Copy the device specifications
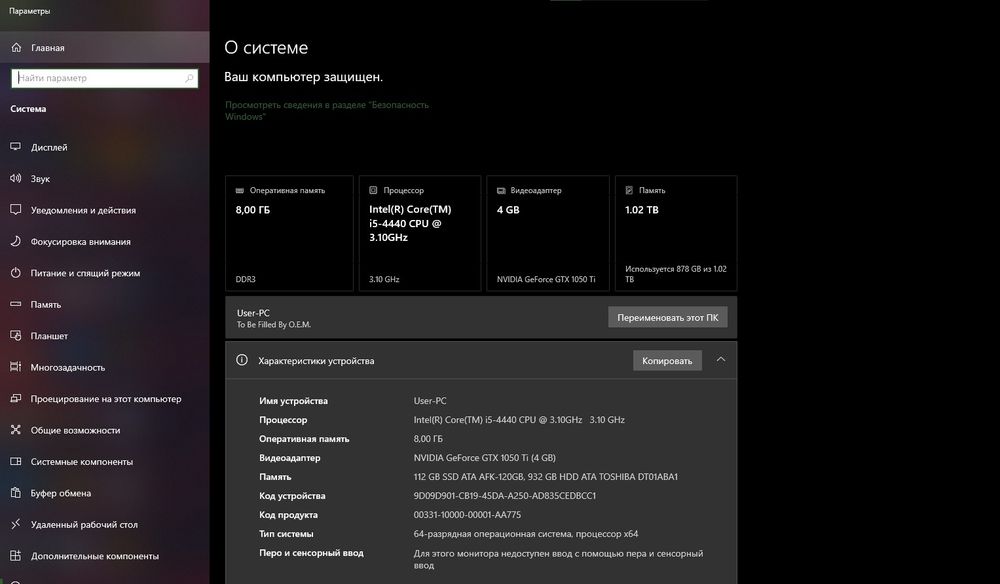The image size is (1000, 584). pyautogui.click(x=667, y=360)
